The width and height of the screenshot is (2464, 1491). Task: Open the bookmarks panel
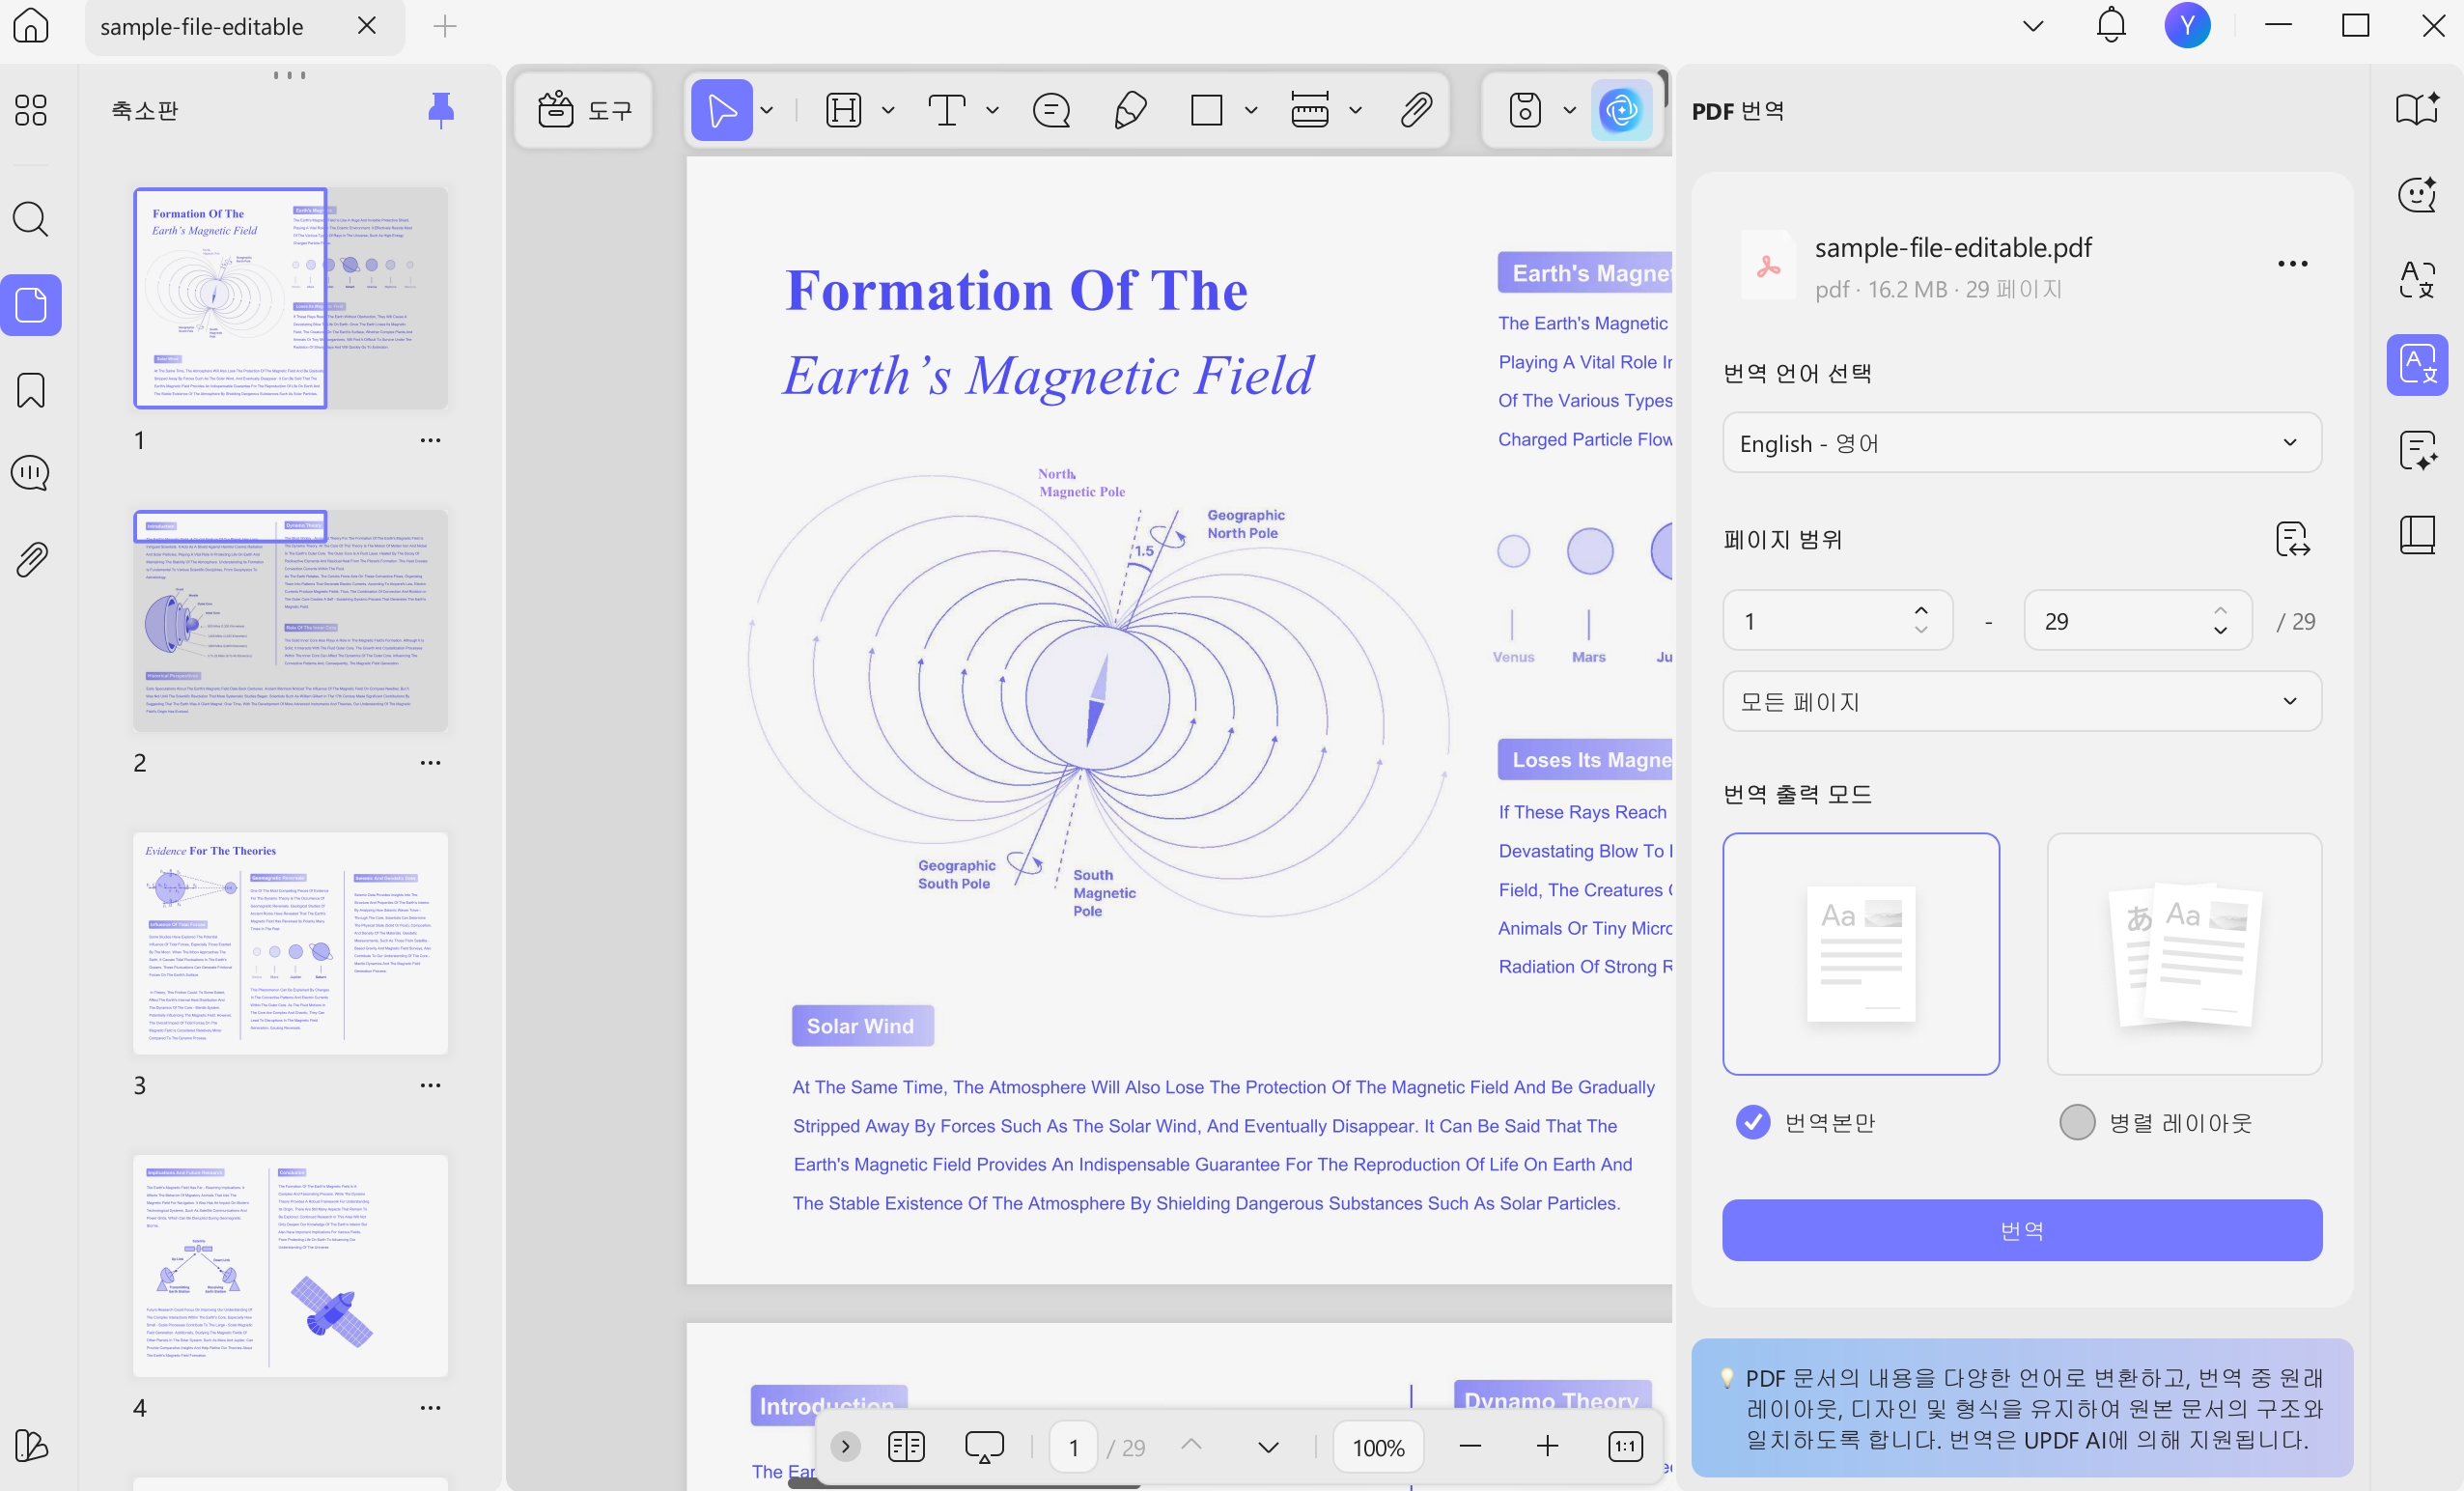click(31, 390)
